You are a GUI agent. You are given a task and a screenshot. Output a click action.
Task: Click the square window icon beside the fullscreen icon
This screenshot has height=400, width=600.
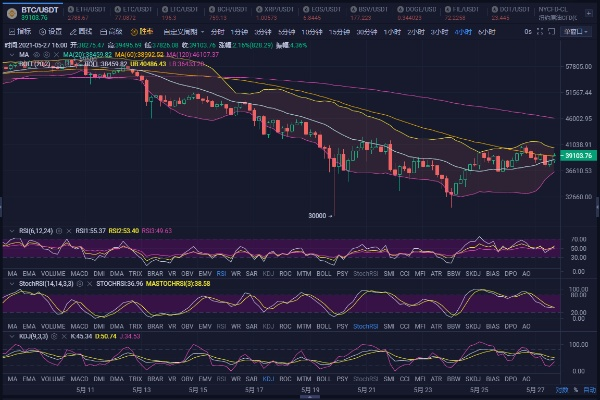[551, 31]
